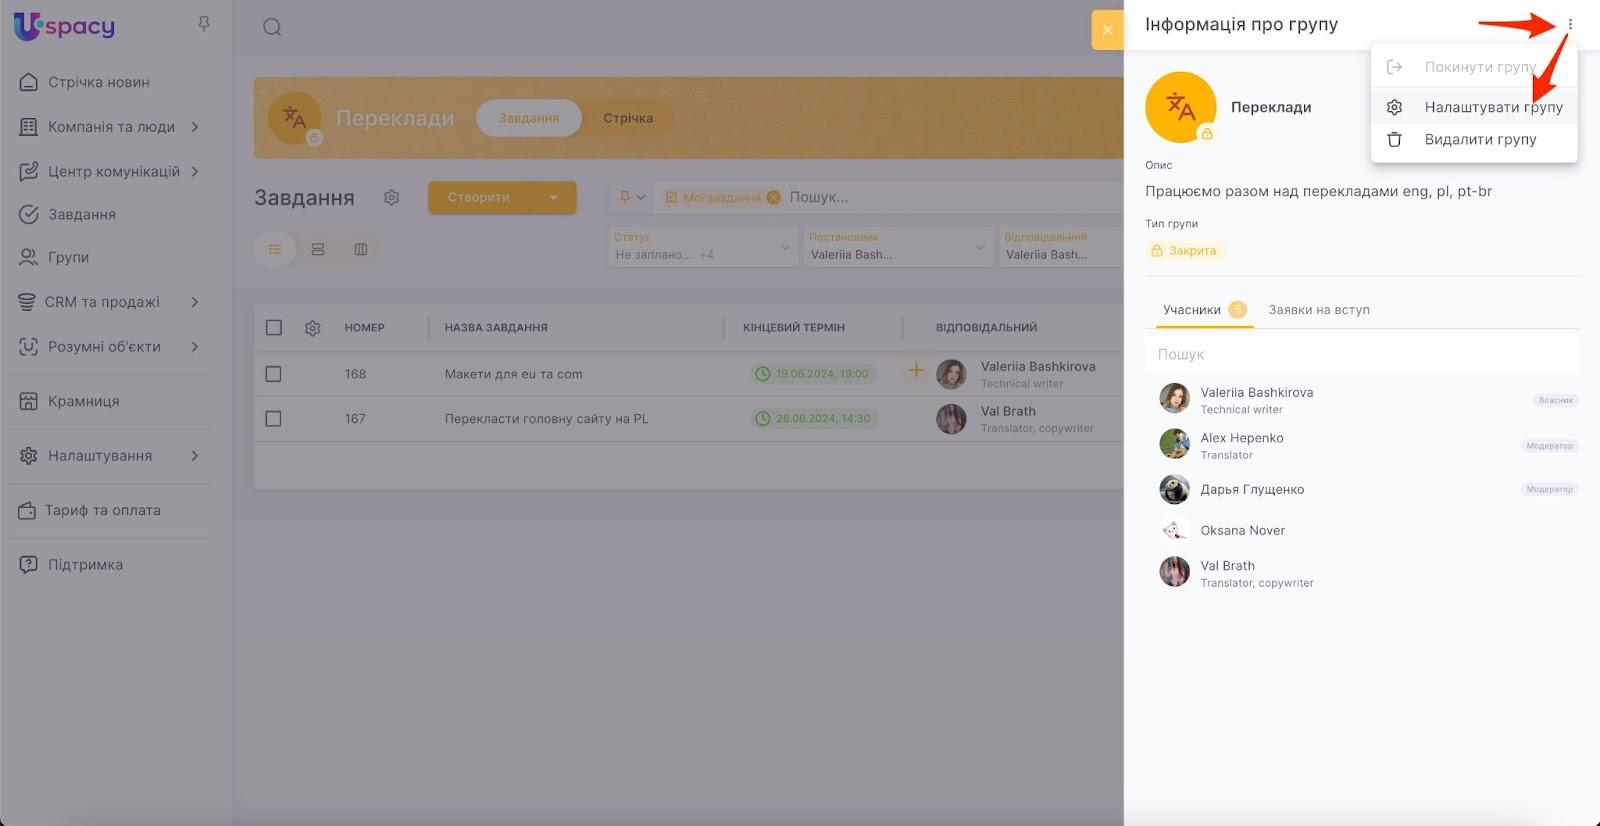
Task: Open task Макети для eu та com
Action: pyautogui.click(x=513, y=374)
